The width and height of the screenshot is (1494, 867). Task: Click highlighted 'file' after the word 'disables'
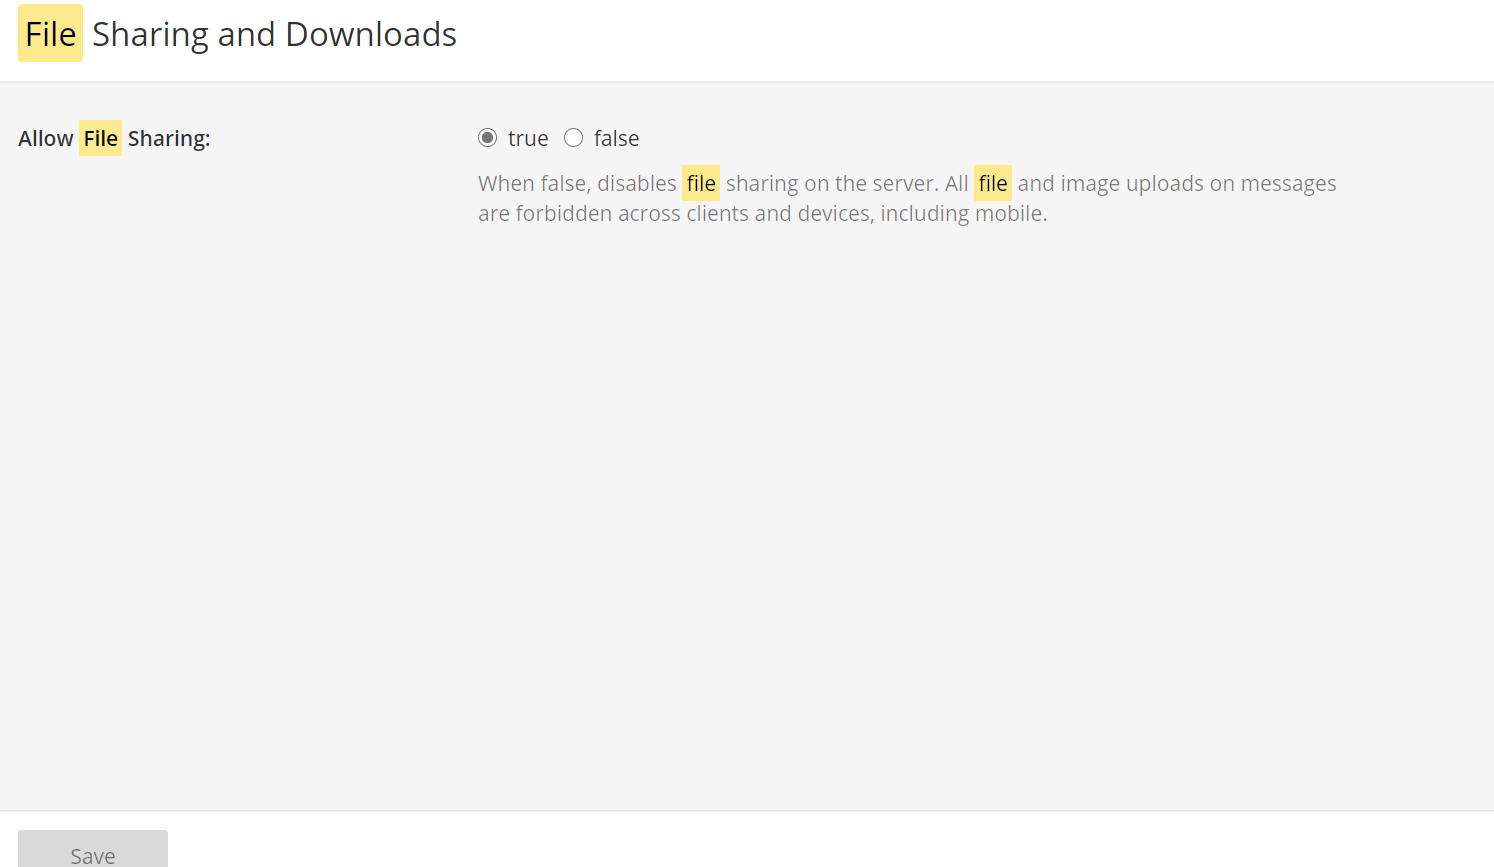coord(701,183)
